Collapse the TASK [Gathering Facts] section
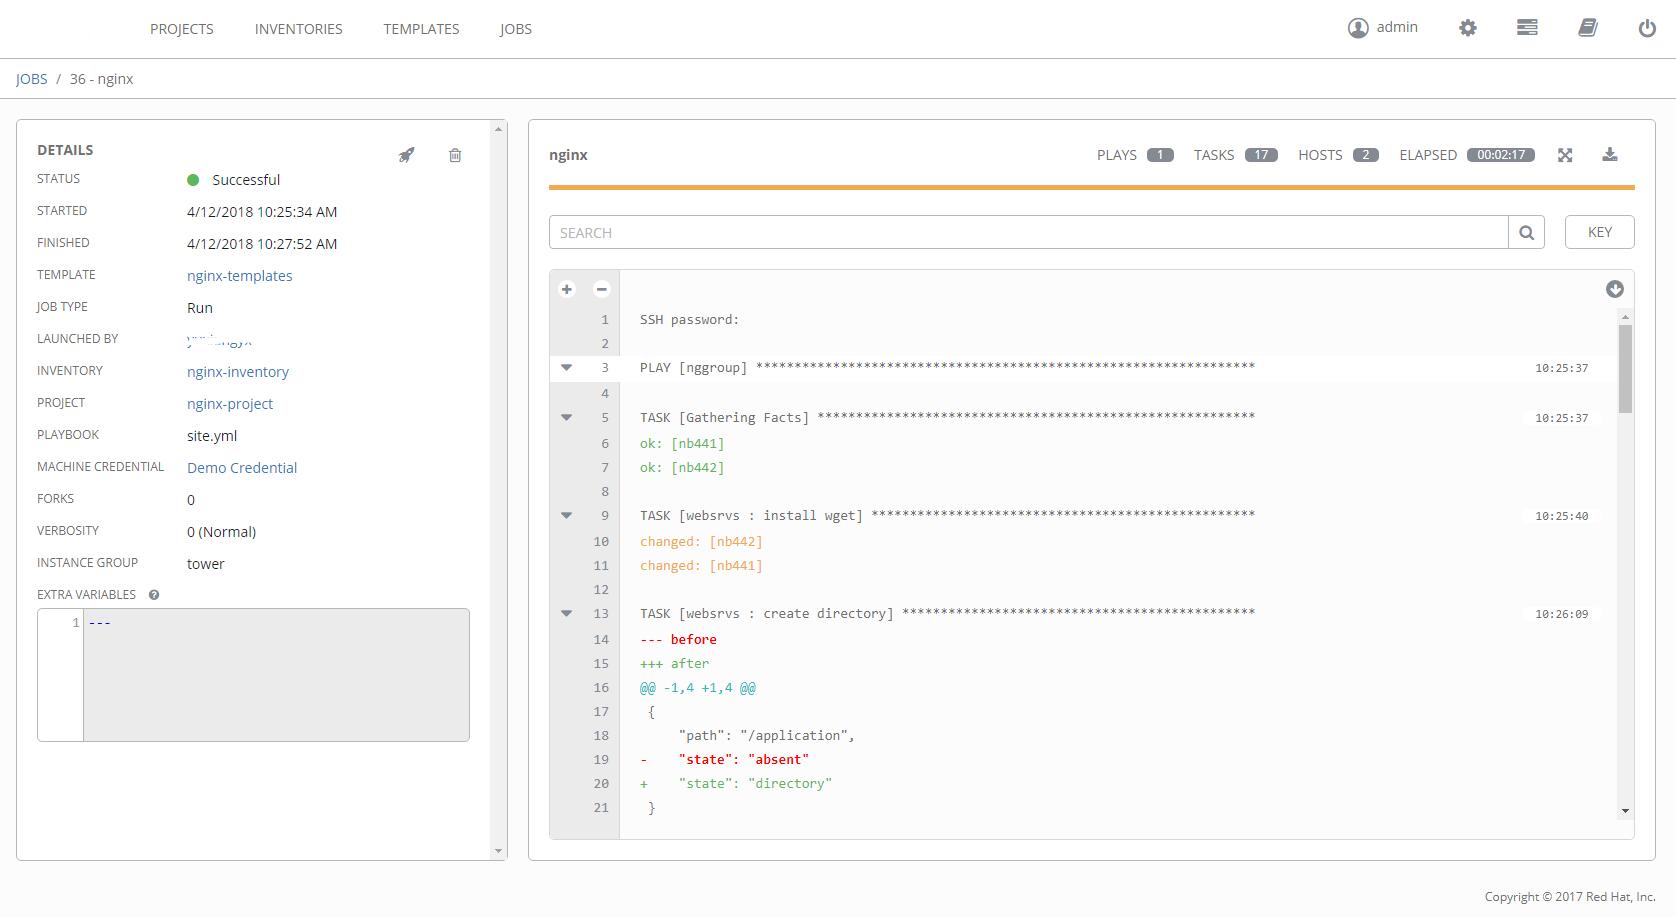Image resolution: width=1676 pixels, height=917 pixels. [x=566, y=417]
